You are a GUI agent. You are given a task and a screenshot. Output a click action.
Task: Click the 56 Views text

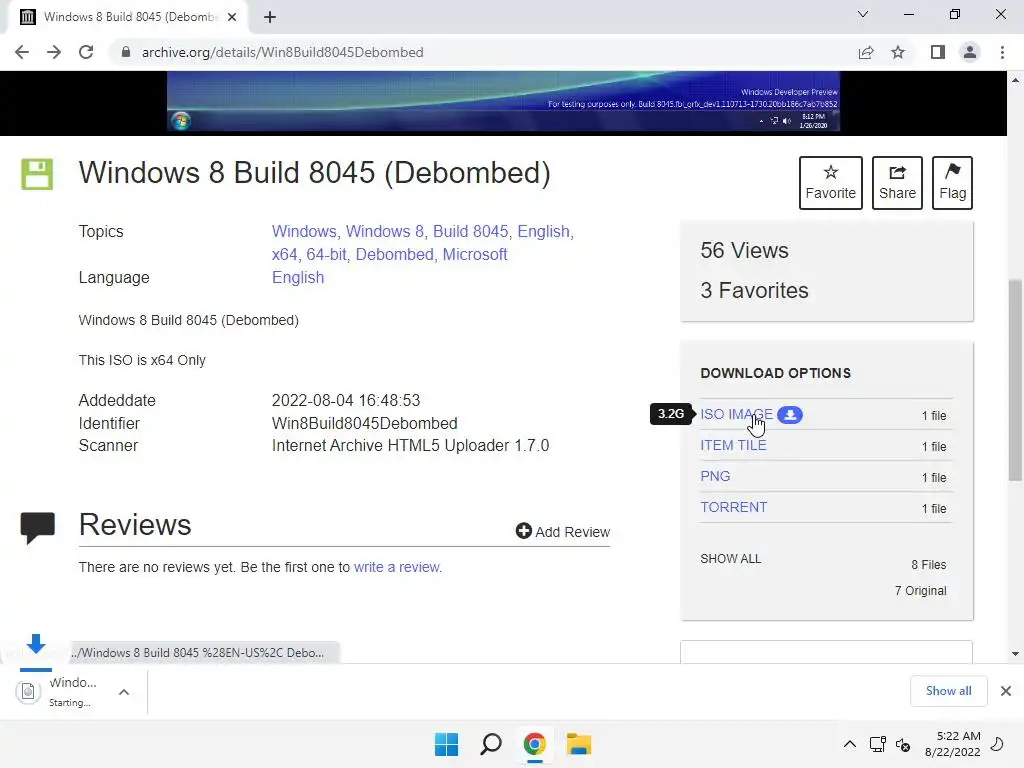744,251
